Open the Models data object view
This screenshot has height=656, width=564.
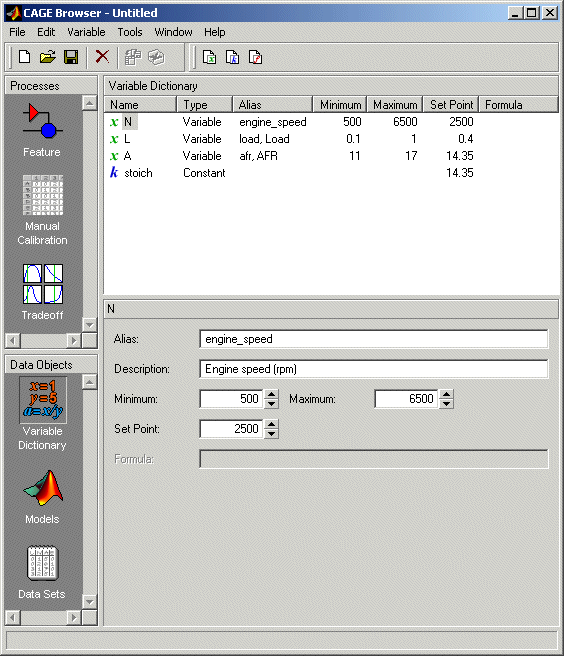click(x=42, y=497)
